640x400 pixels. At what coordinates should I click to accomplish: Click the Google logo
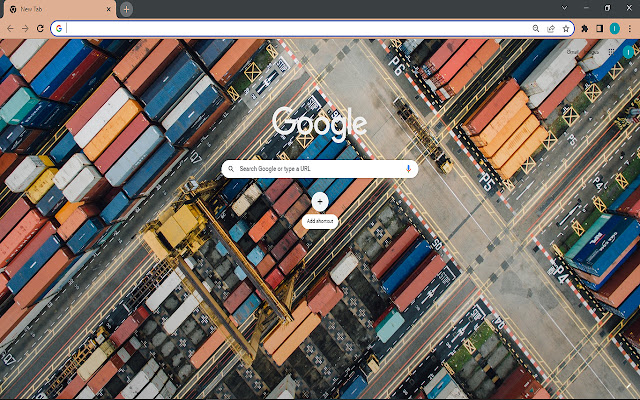[x=320, y=124]
